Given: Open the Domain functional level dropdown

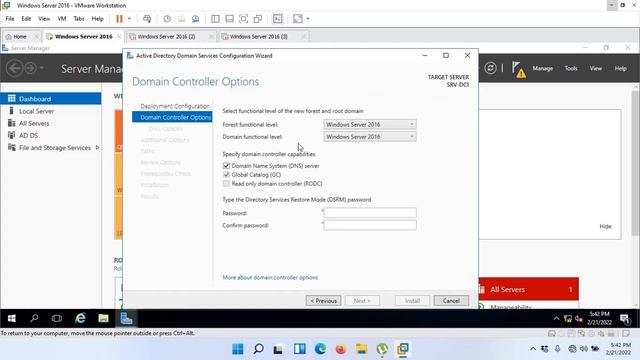Looking at the screenshot, I should point(370,137).
